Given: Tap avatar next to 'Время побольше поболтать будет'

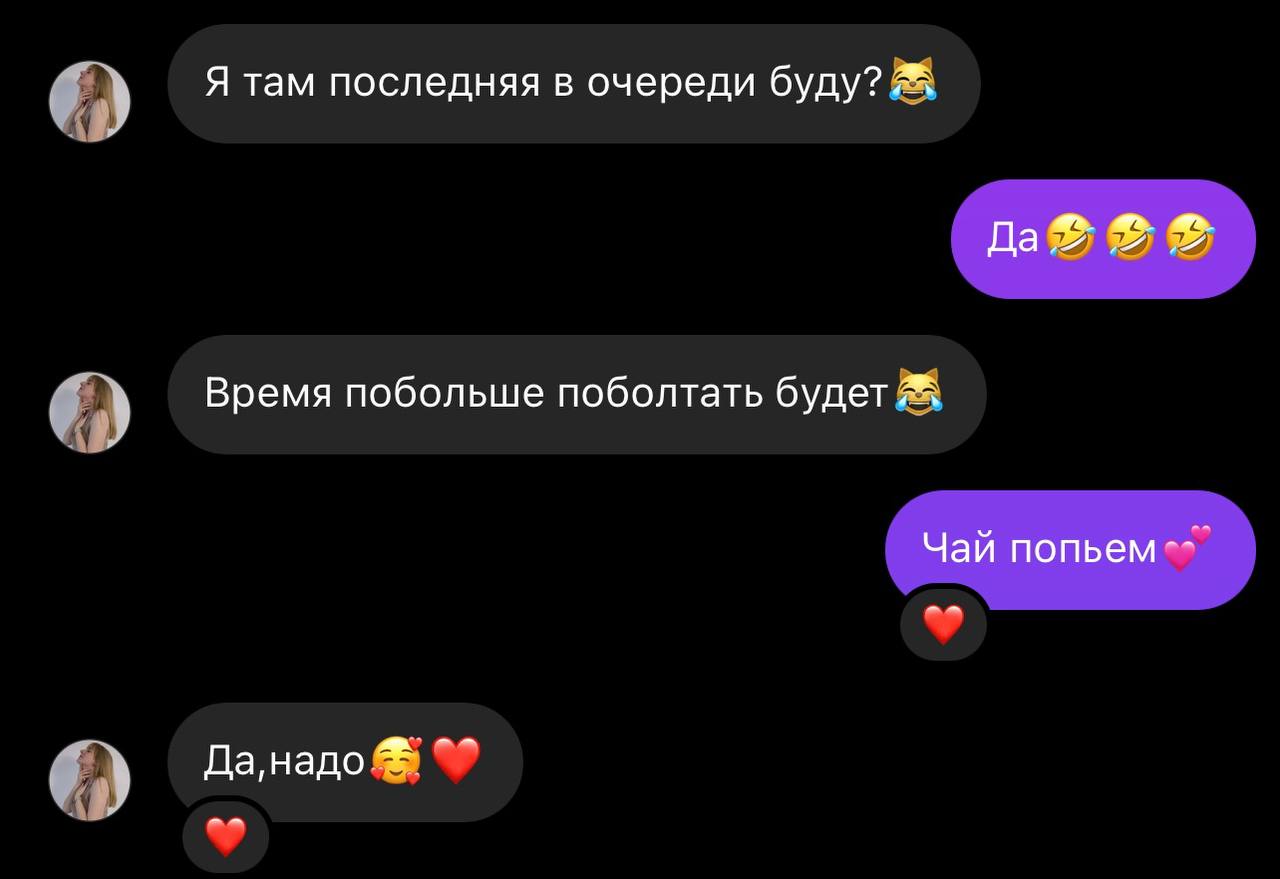Looking at the screenshot, I should coord(90,412).
